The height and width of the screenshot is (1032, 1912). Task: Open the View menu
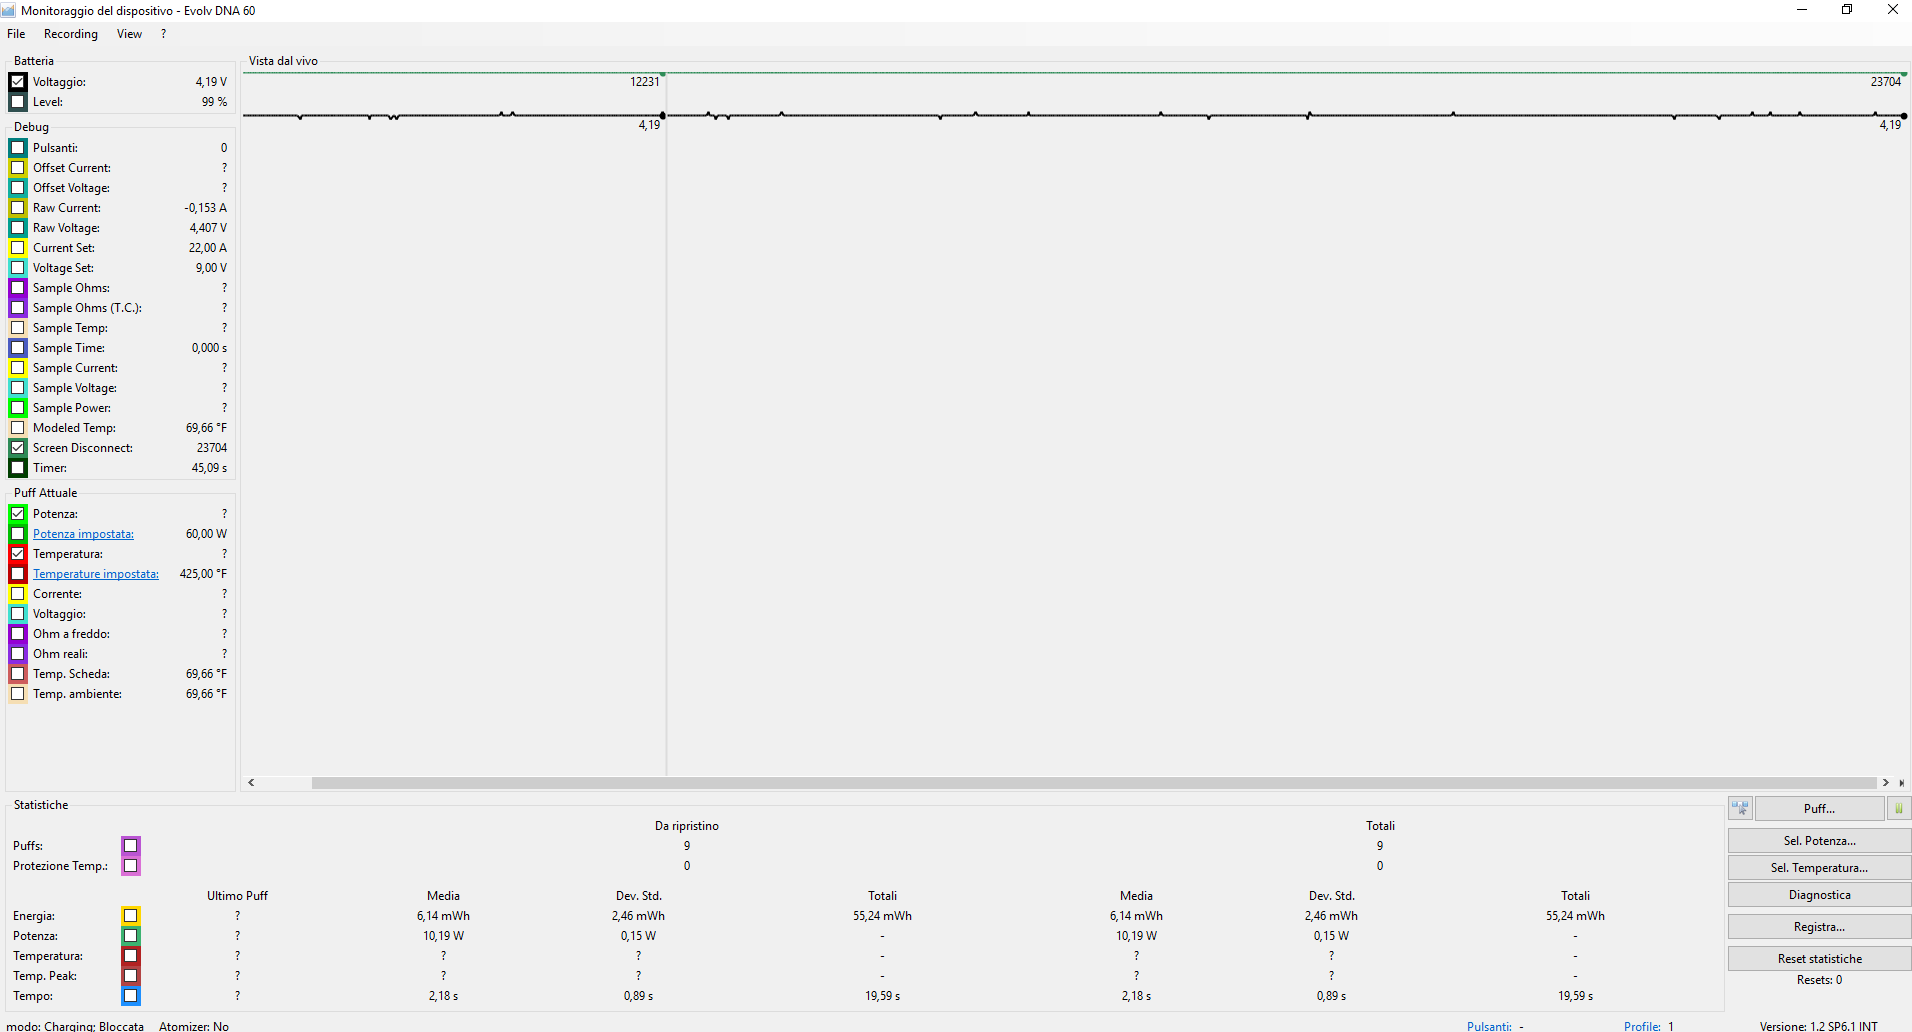point(129,34)
